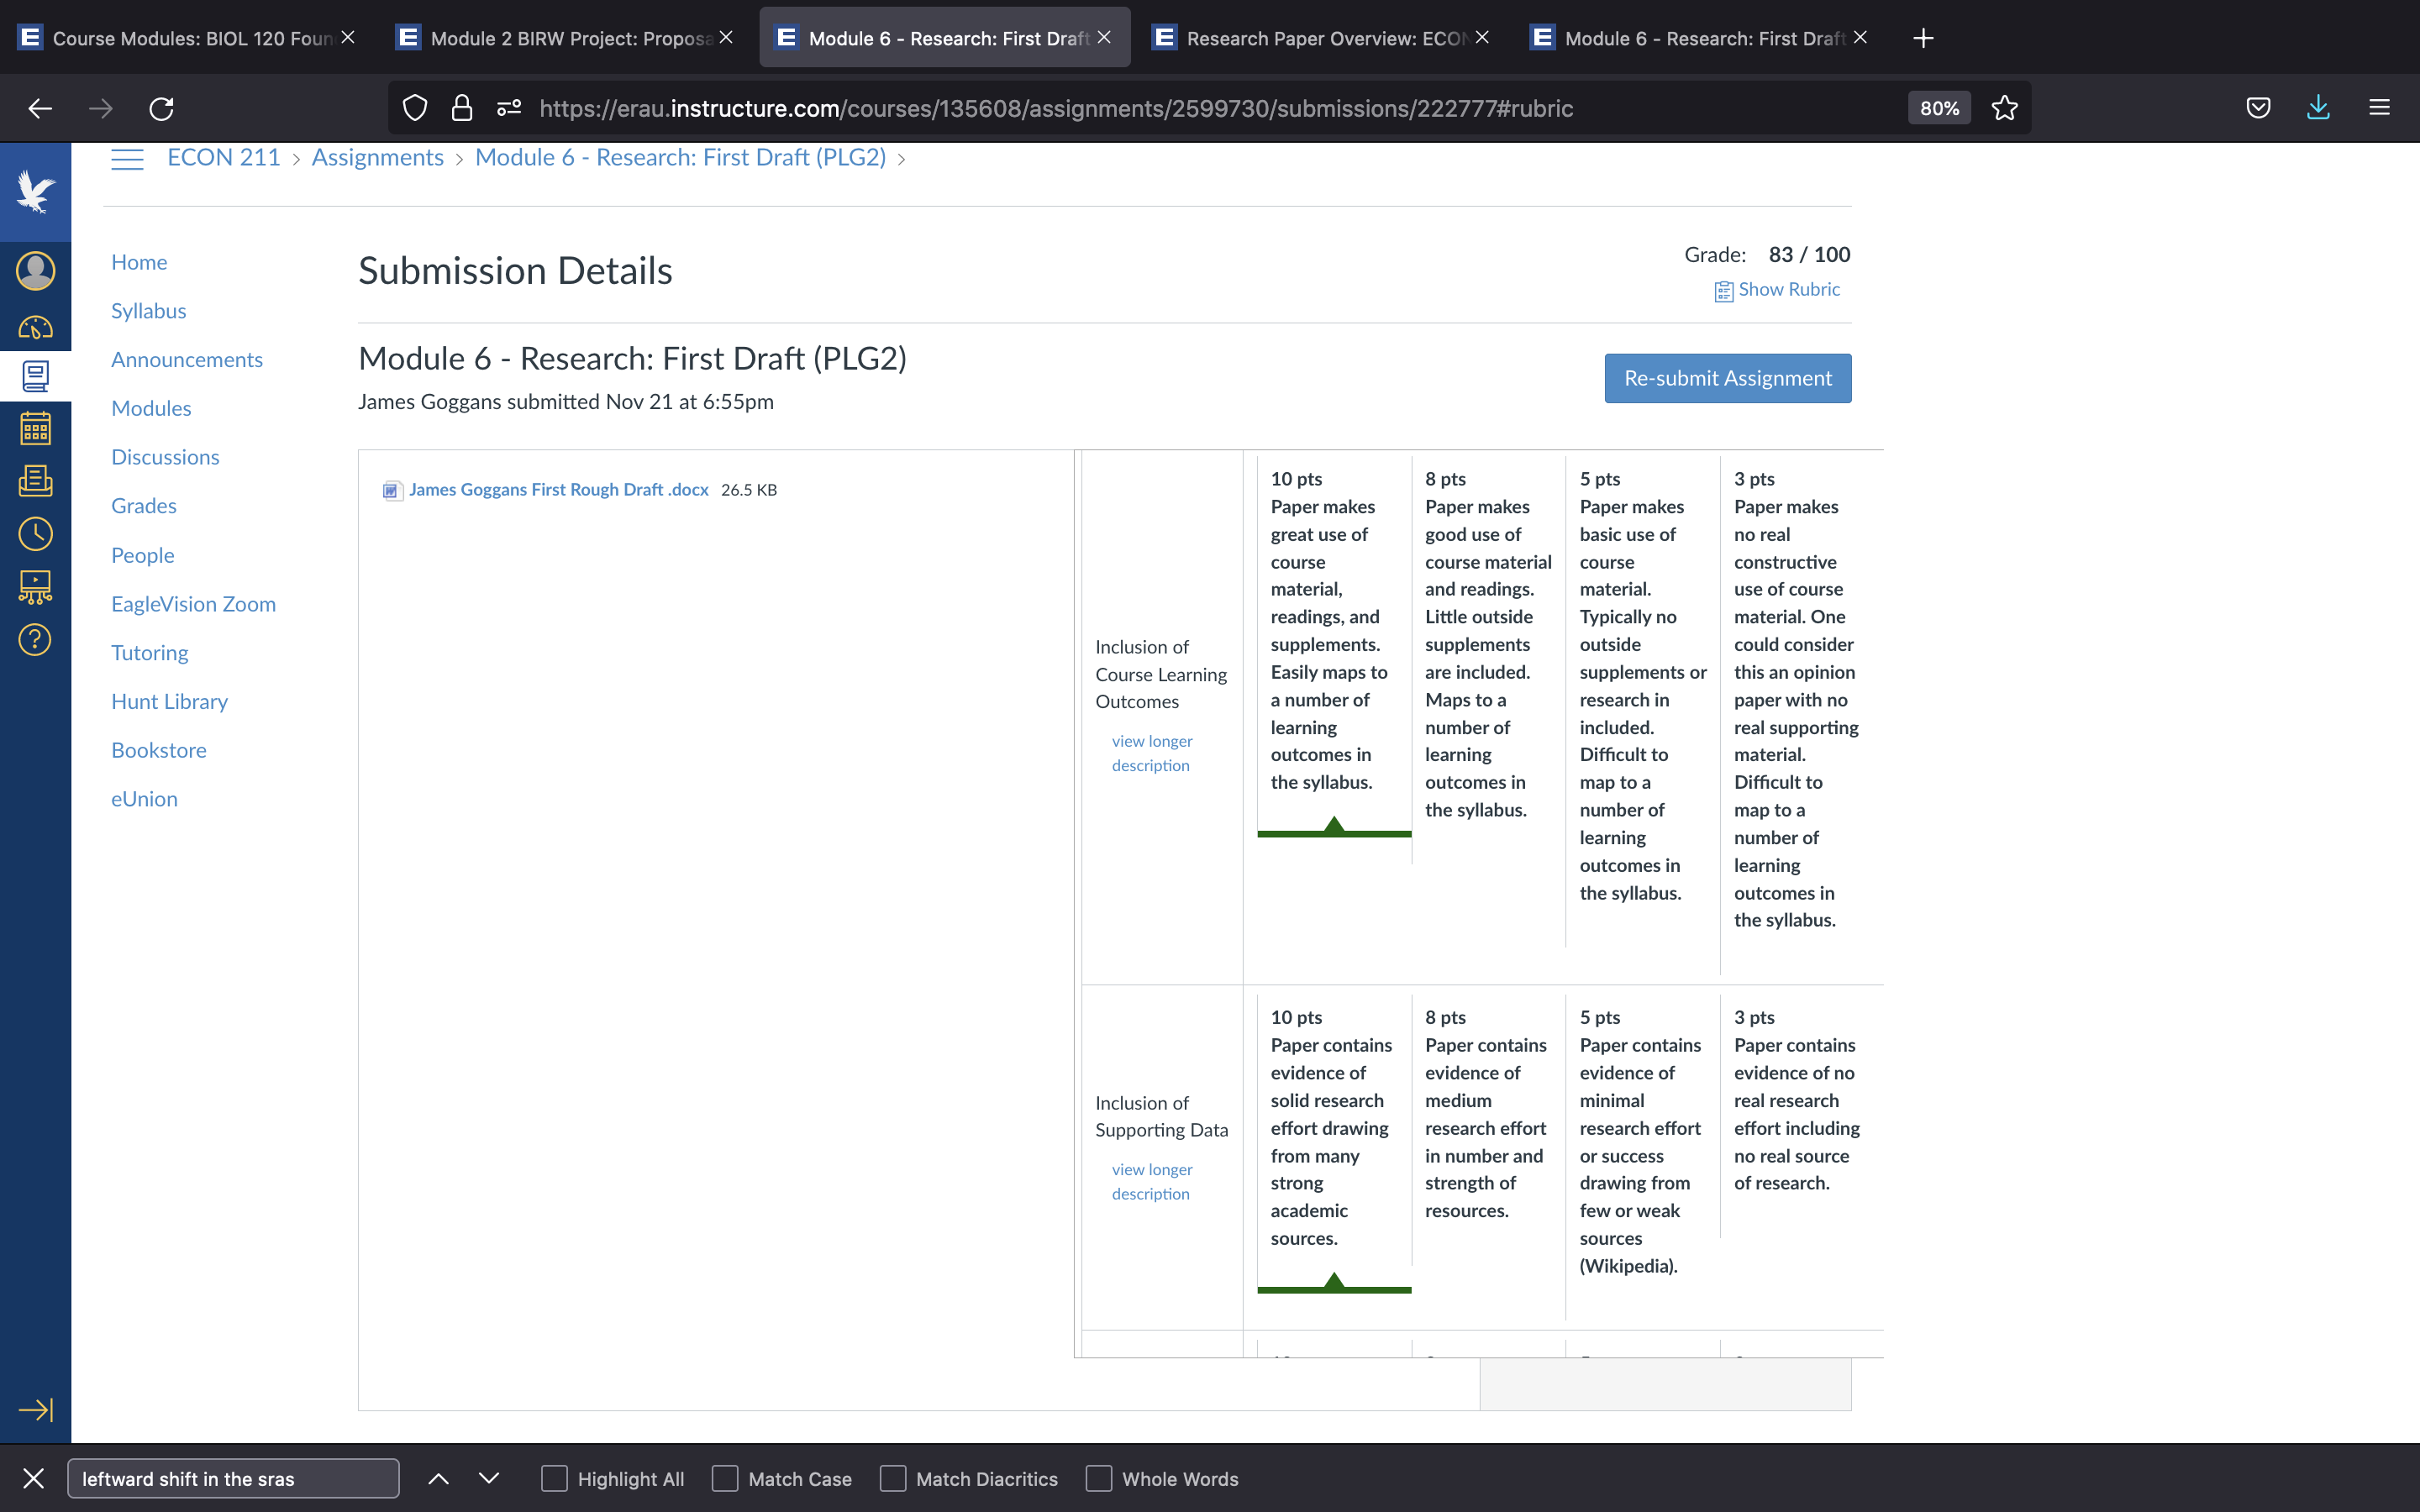
Task: Open the Canvas Dashboard speedometer icon
Action: (x=35, y=327)
